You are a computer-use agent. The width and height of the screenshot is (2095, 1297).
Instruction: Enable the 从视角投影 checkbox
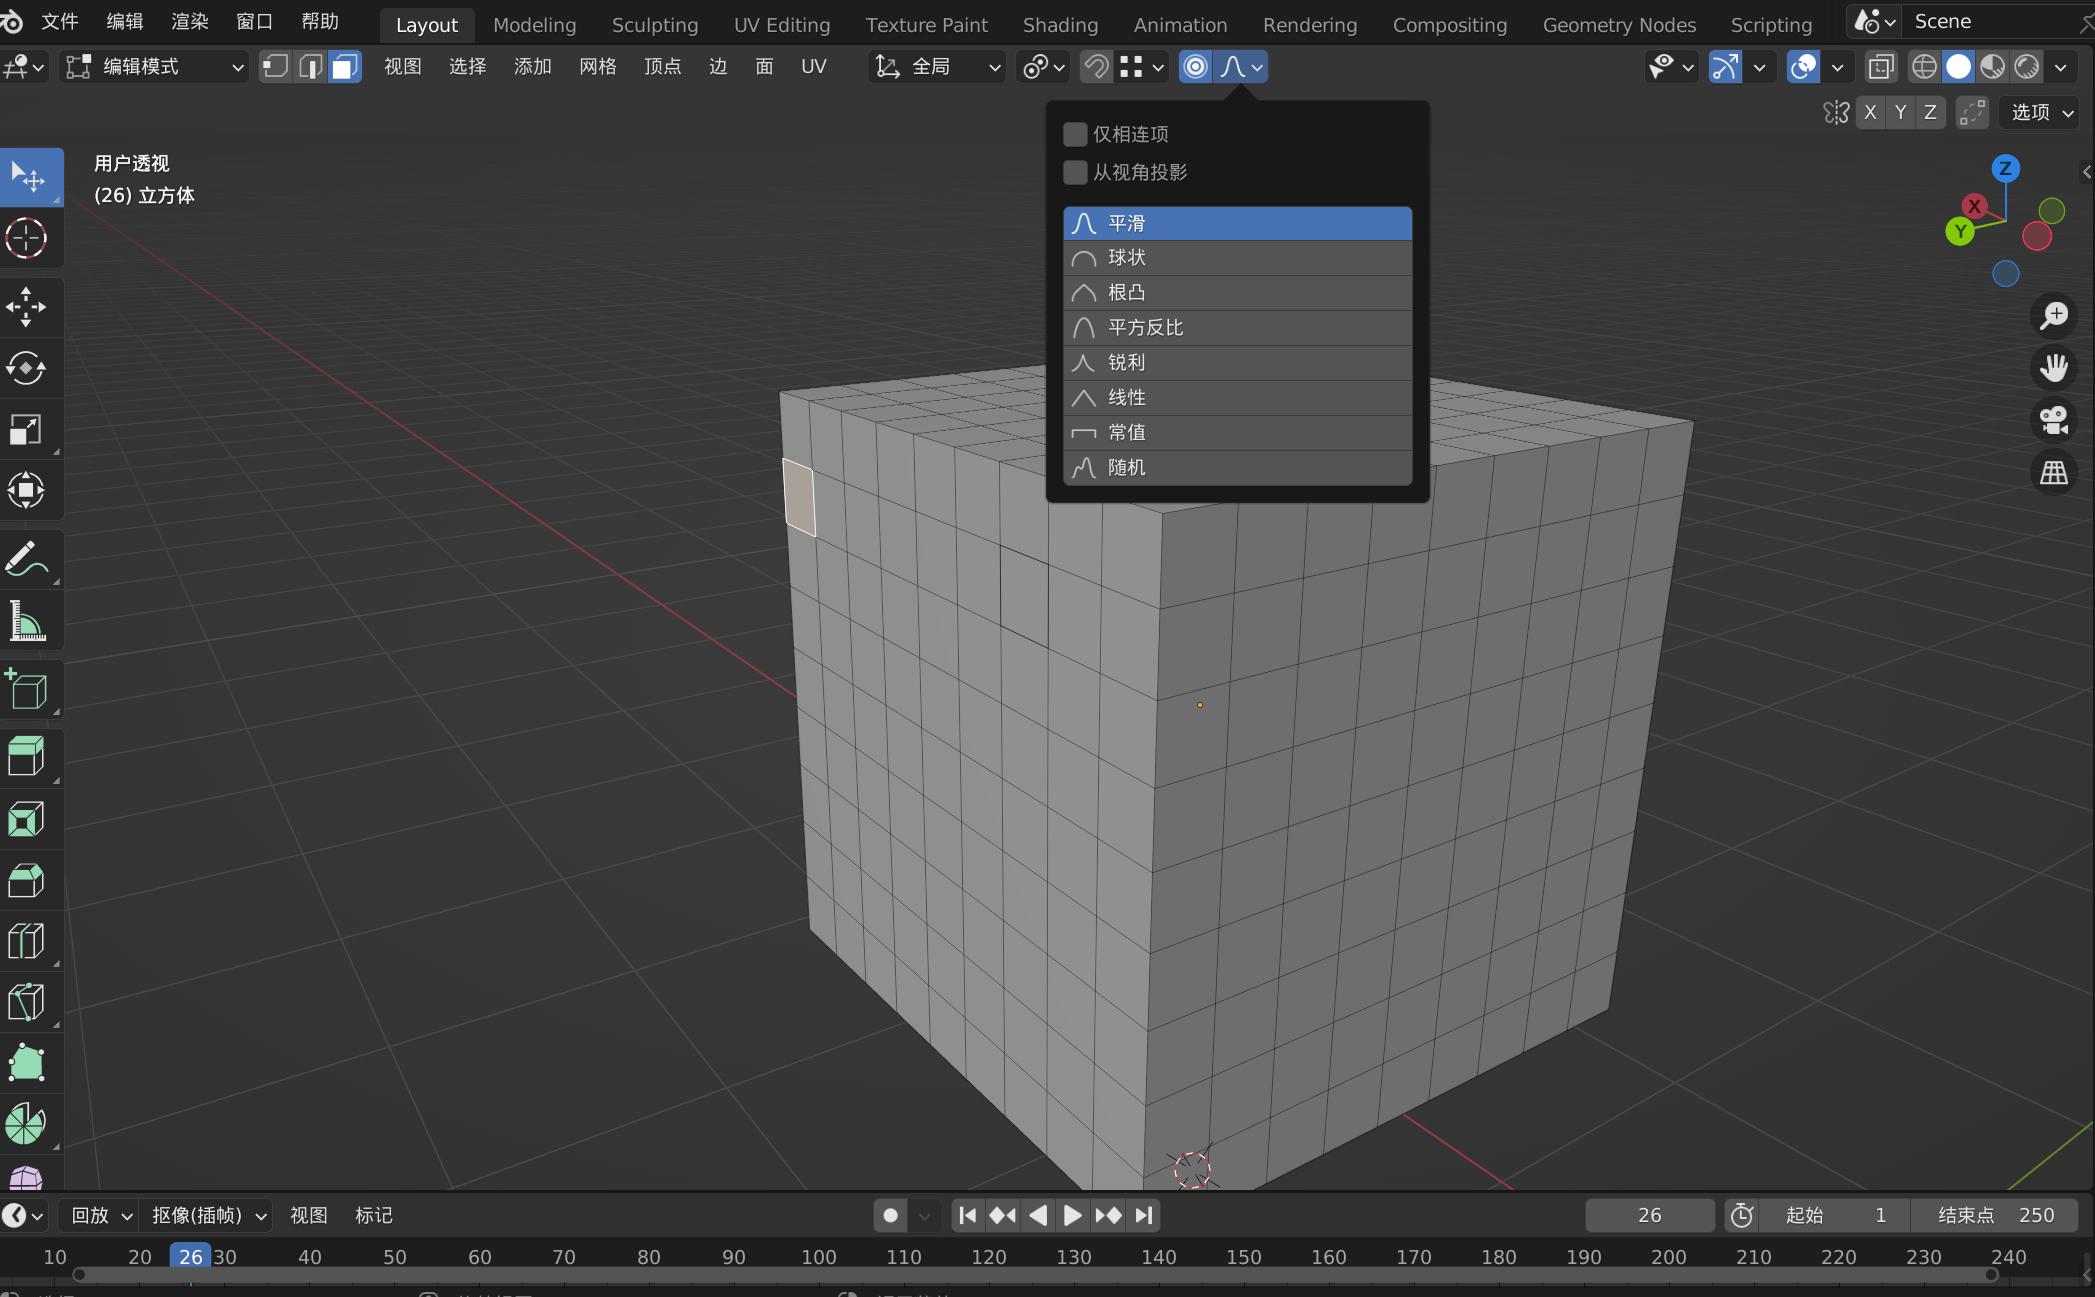pyautogui.click(x=1075, y=172)
